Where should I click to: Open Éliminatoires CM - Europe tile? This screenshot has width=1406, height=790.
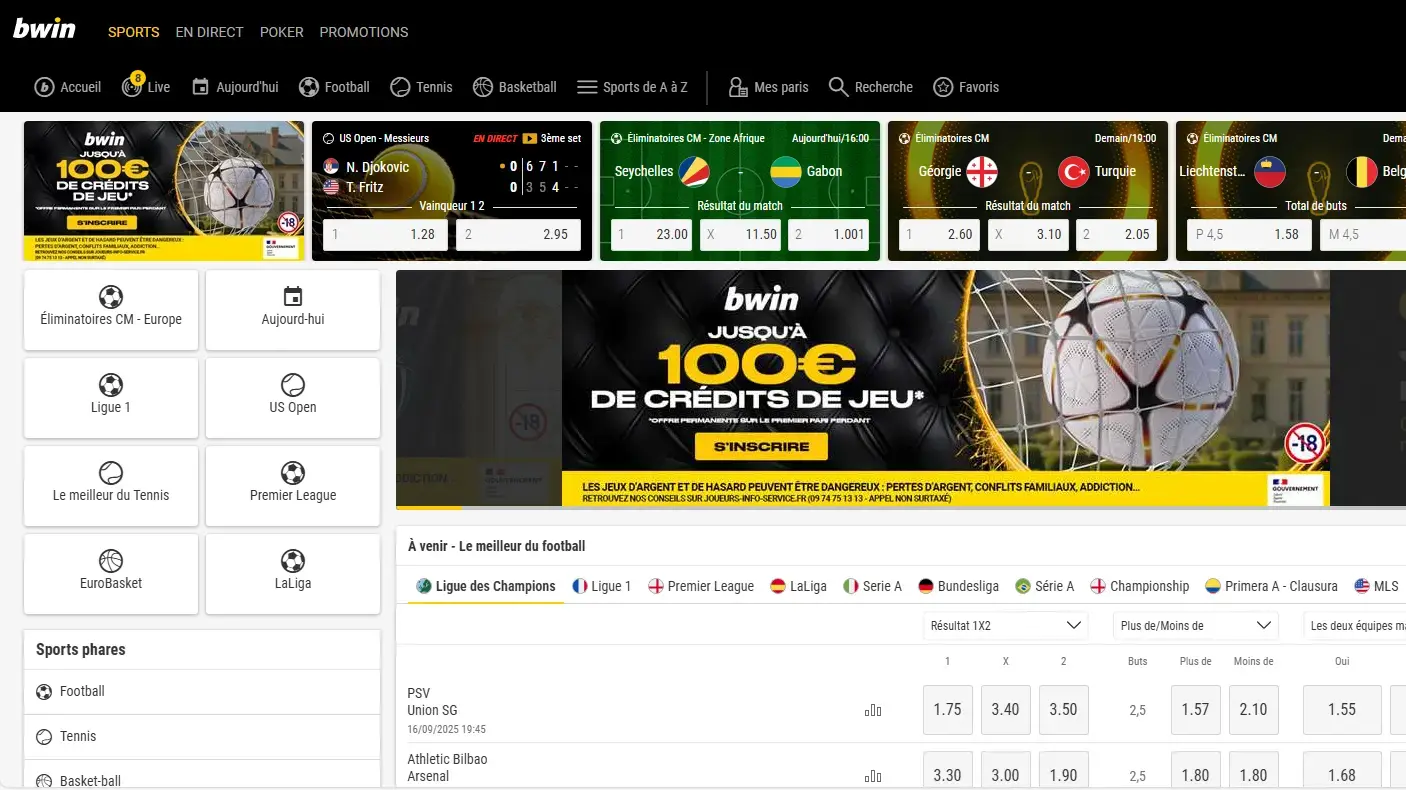111,310
